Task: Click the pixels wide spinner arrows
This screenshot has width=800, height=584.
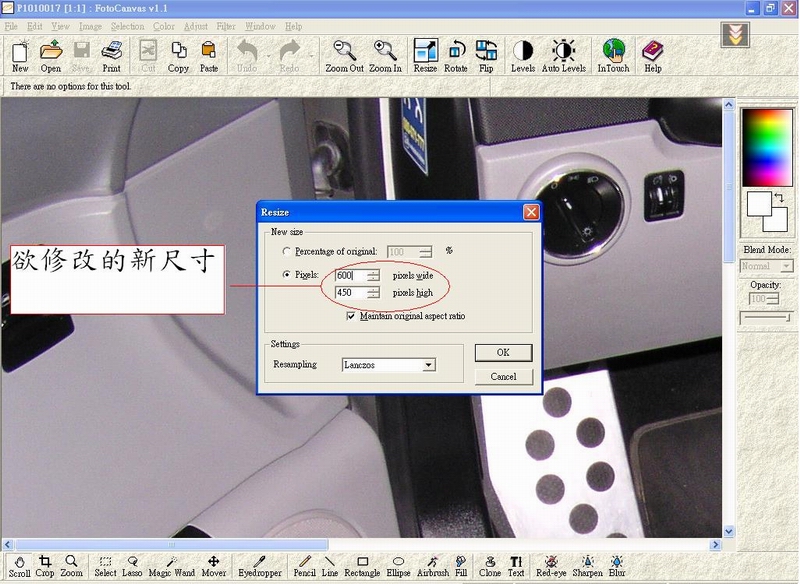Action: click(x=373, y=275)
